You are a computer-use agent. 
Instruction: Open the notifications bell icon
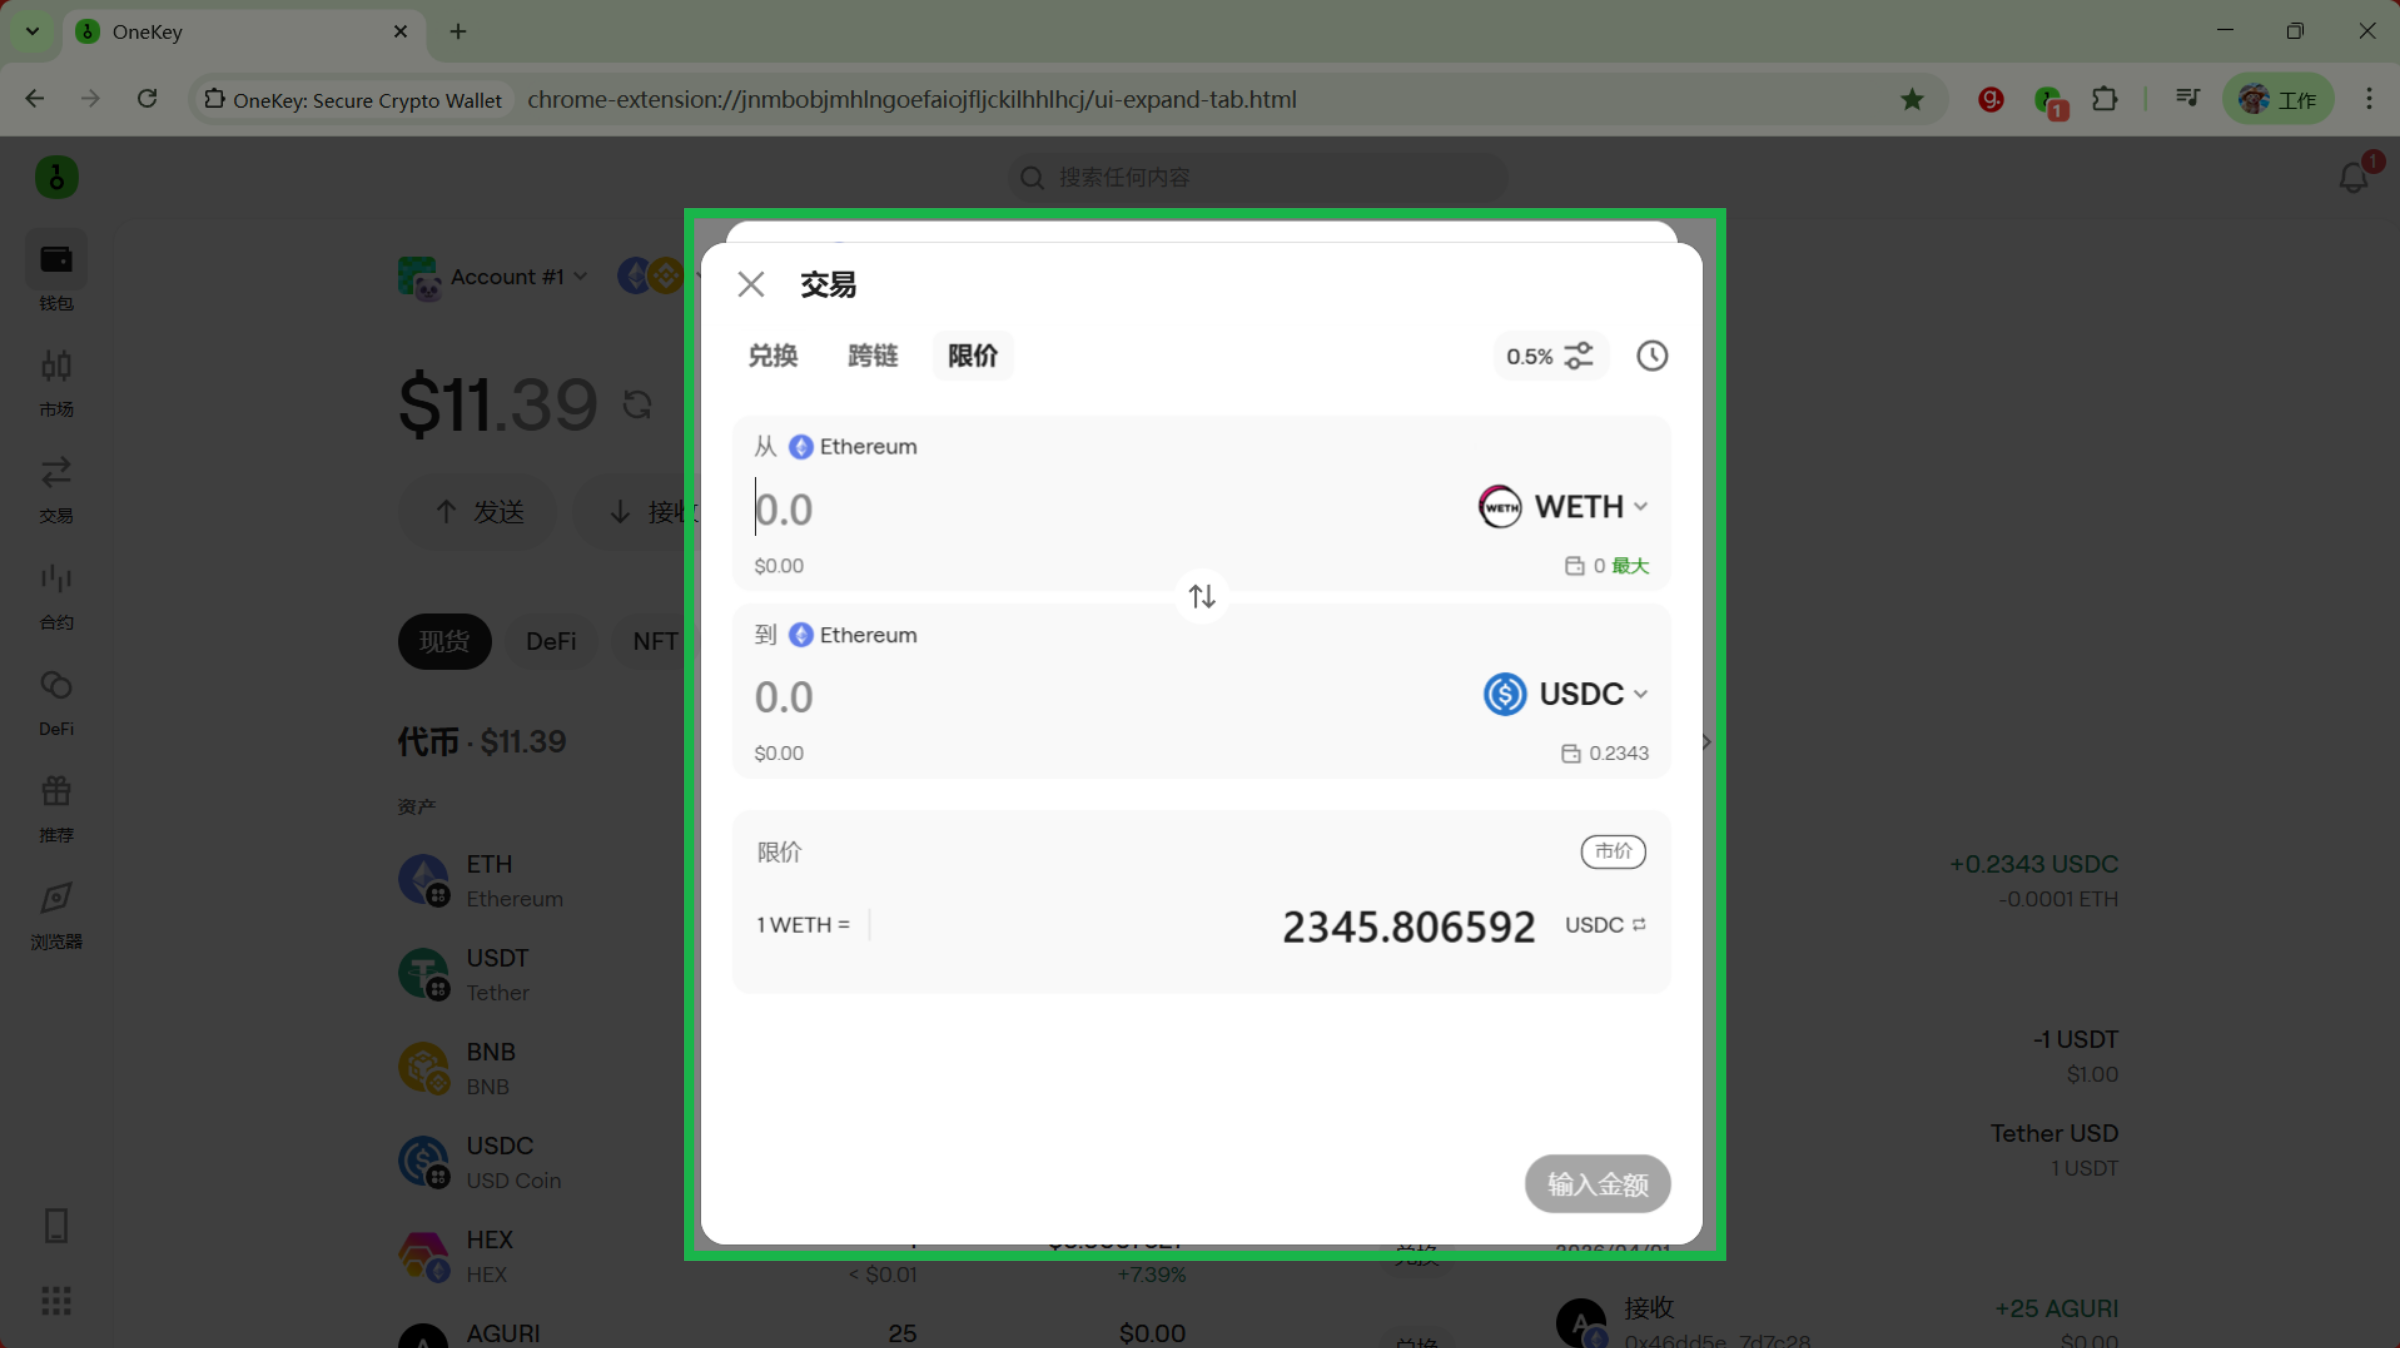click(2353, 178)
